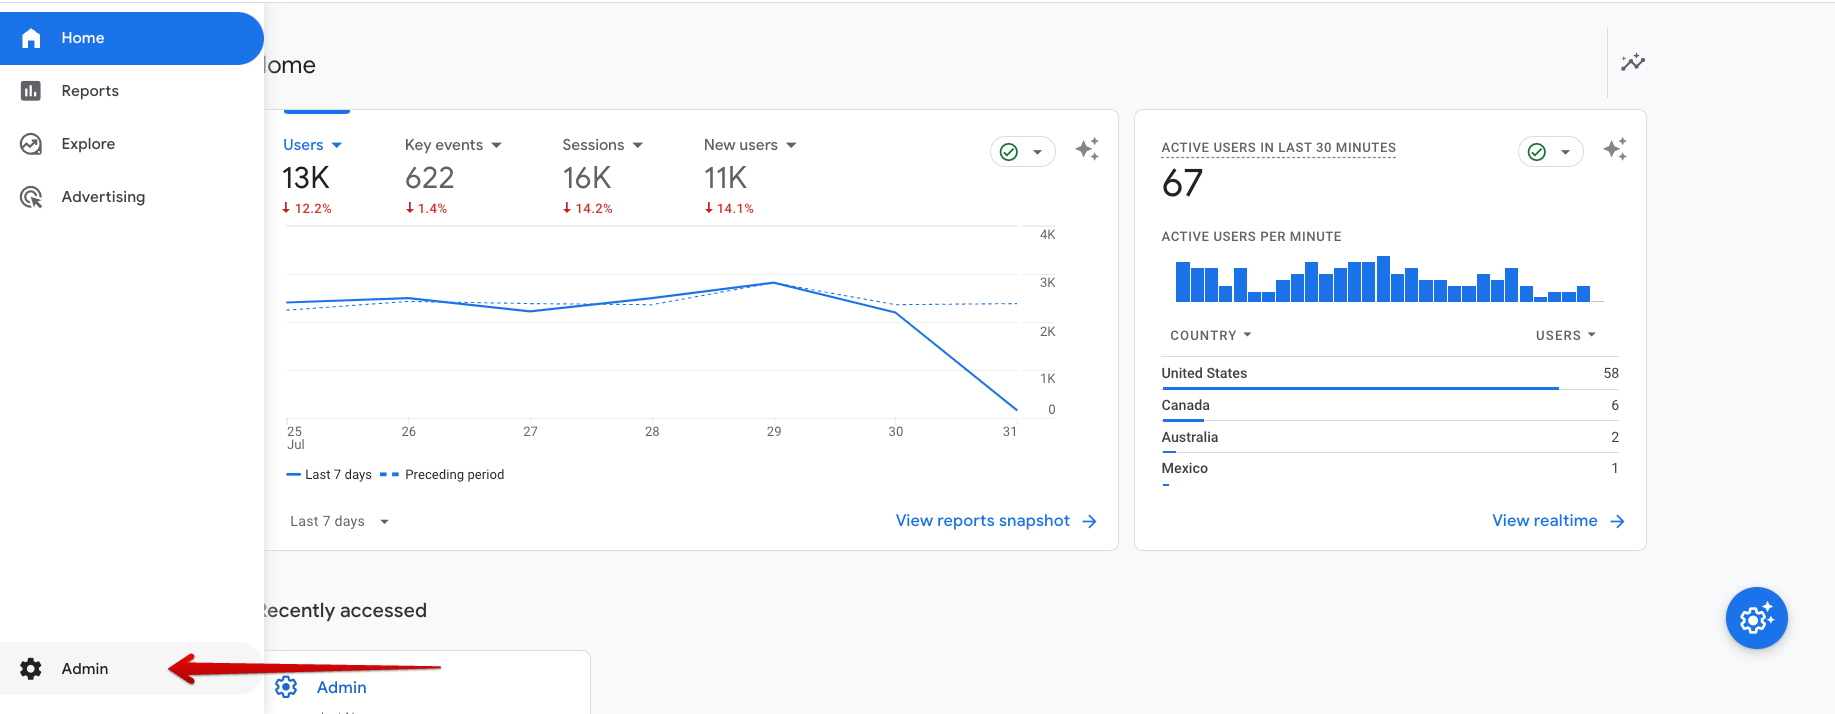Image resolution: width=1835 pixels, height=714 pixels.
Task: Click sparkle insights icon on Users chart card
Action: (1087, 149)
